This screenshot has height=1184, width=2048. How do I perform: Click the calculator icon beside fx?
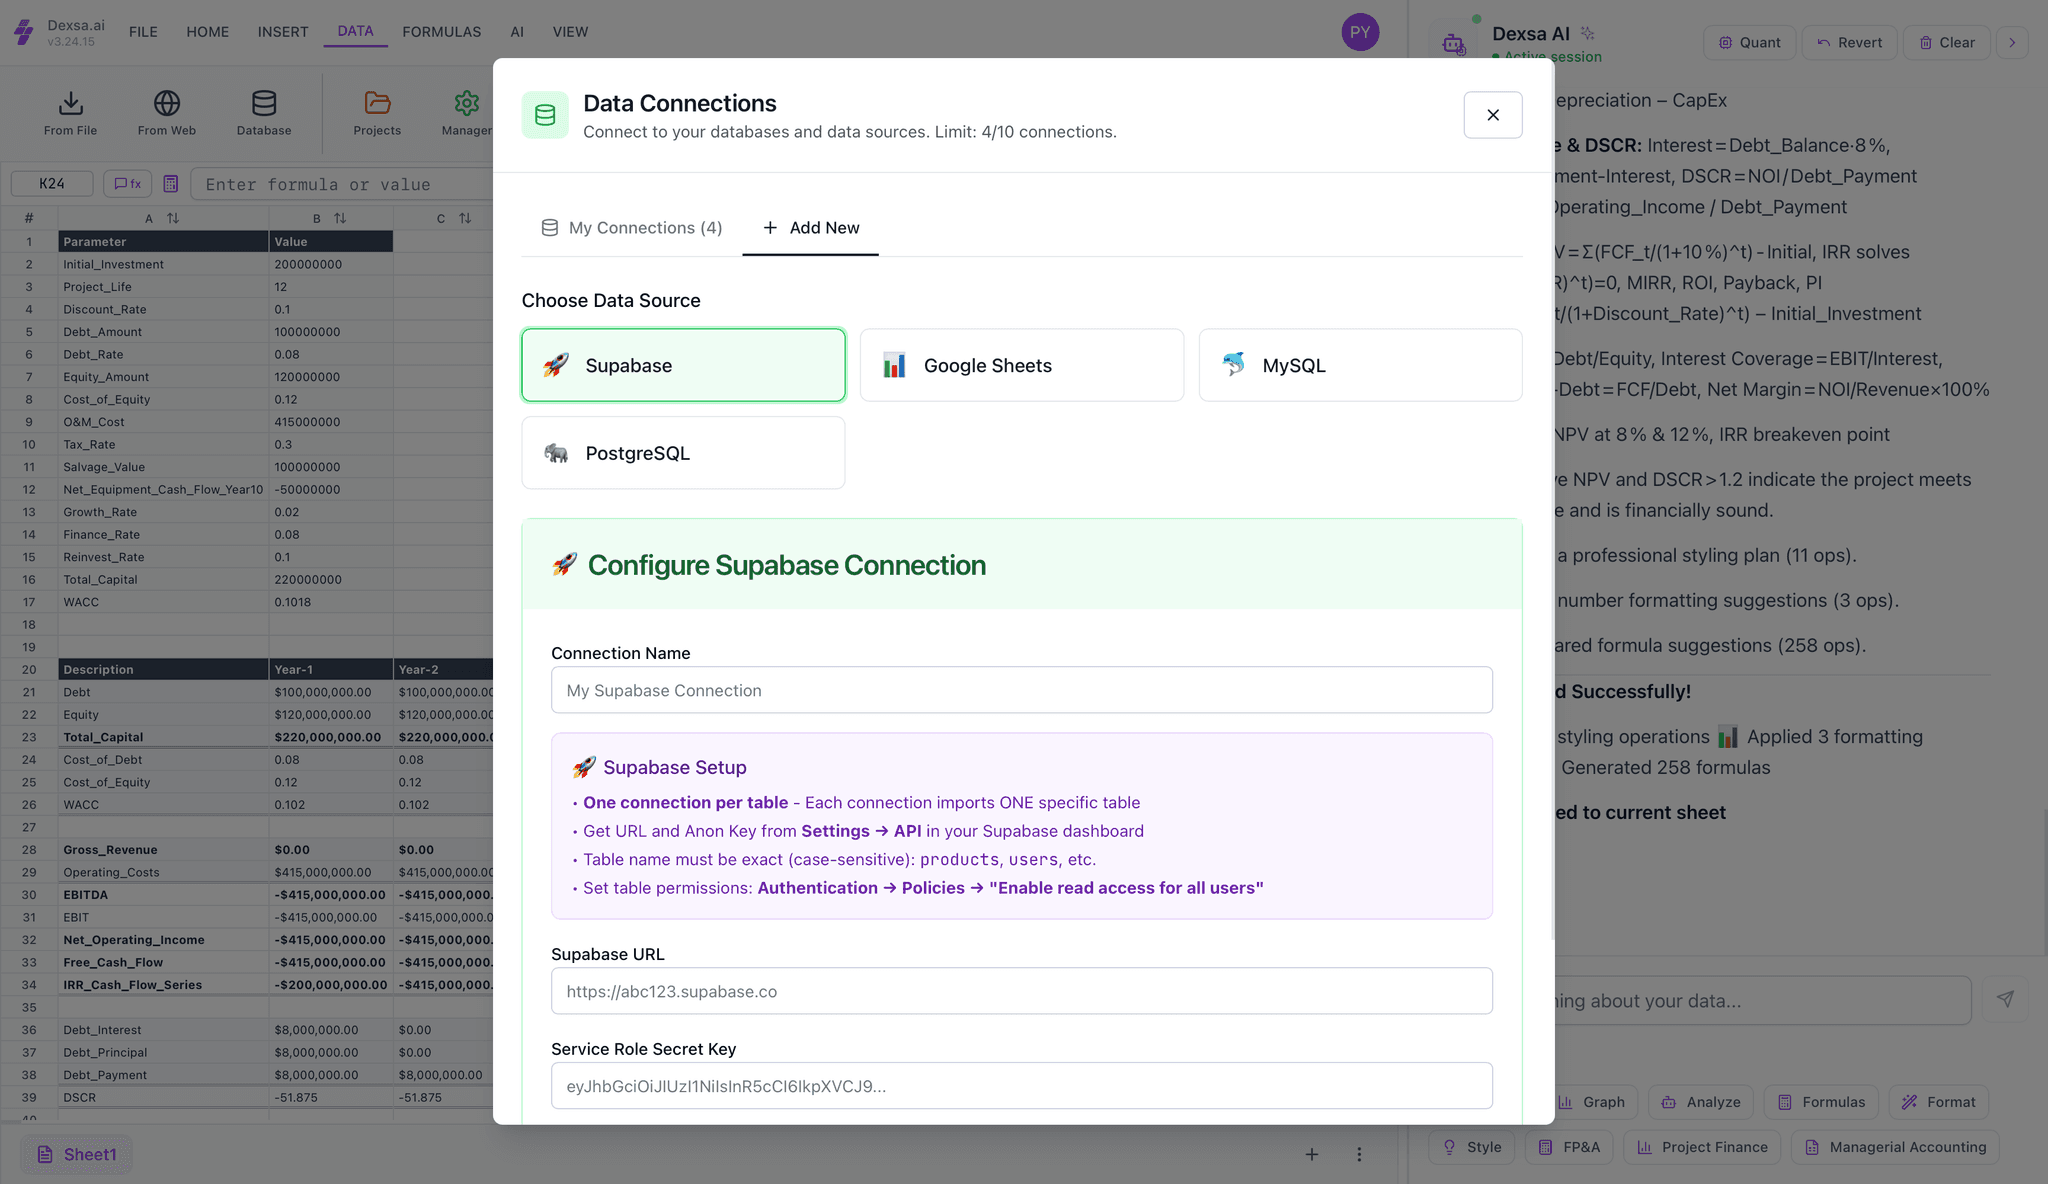[171, 184]
